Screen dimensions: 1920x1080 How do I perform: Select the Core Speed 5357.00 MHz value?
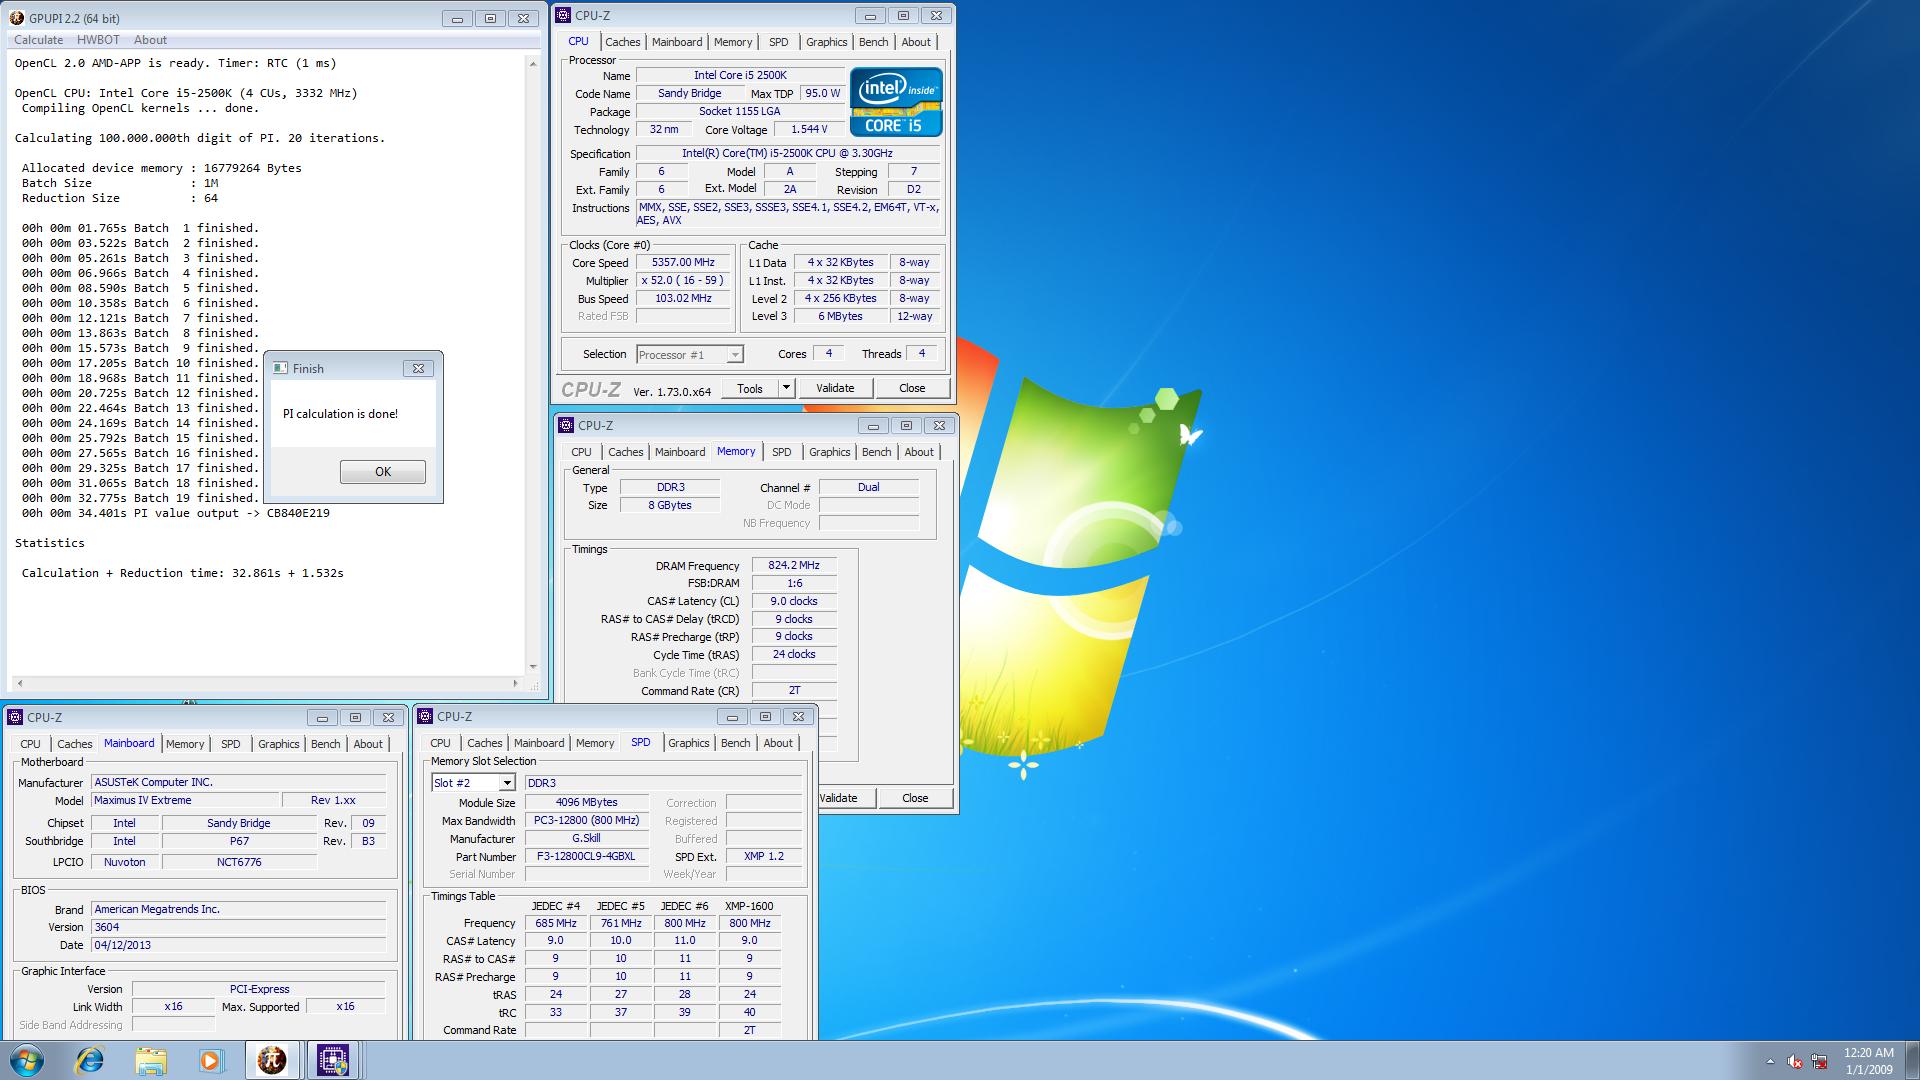(683, 263)
